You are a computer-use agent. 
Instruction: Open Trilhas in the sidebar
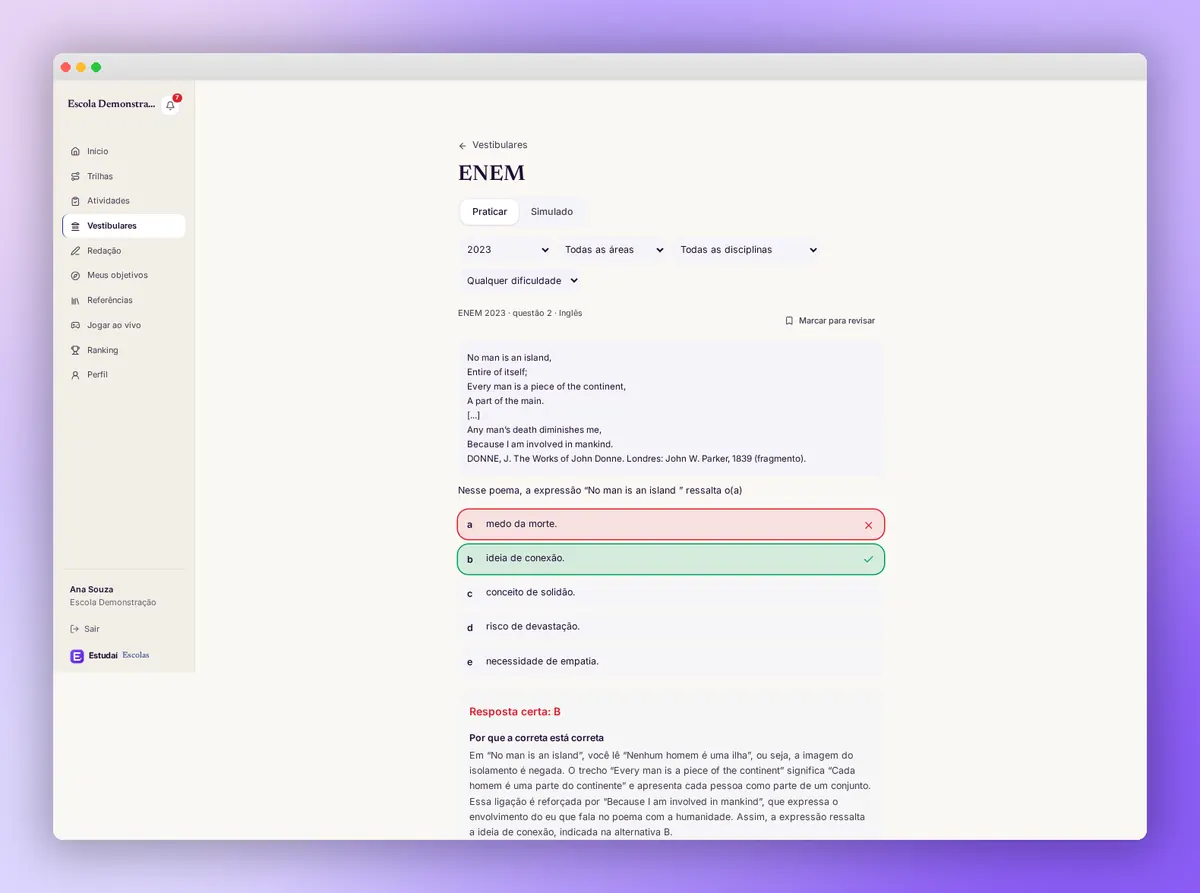(124, 176)
